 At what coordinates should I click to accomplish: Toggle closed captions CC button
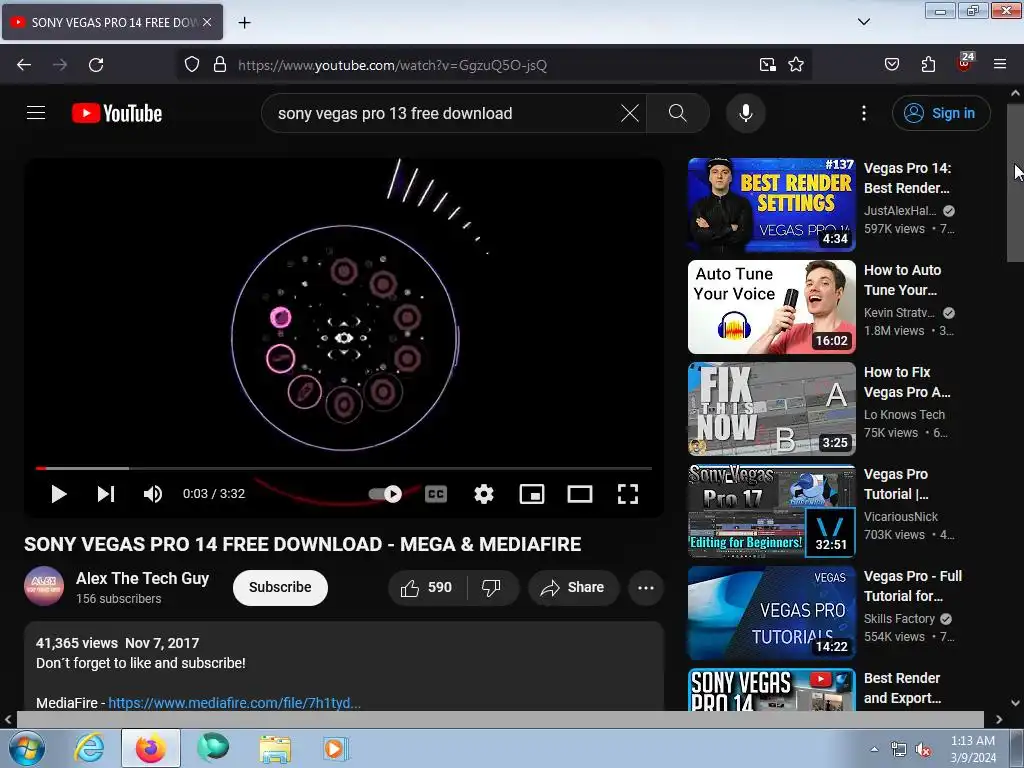436,494
